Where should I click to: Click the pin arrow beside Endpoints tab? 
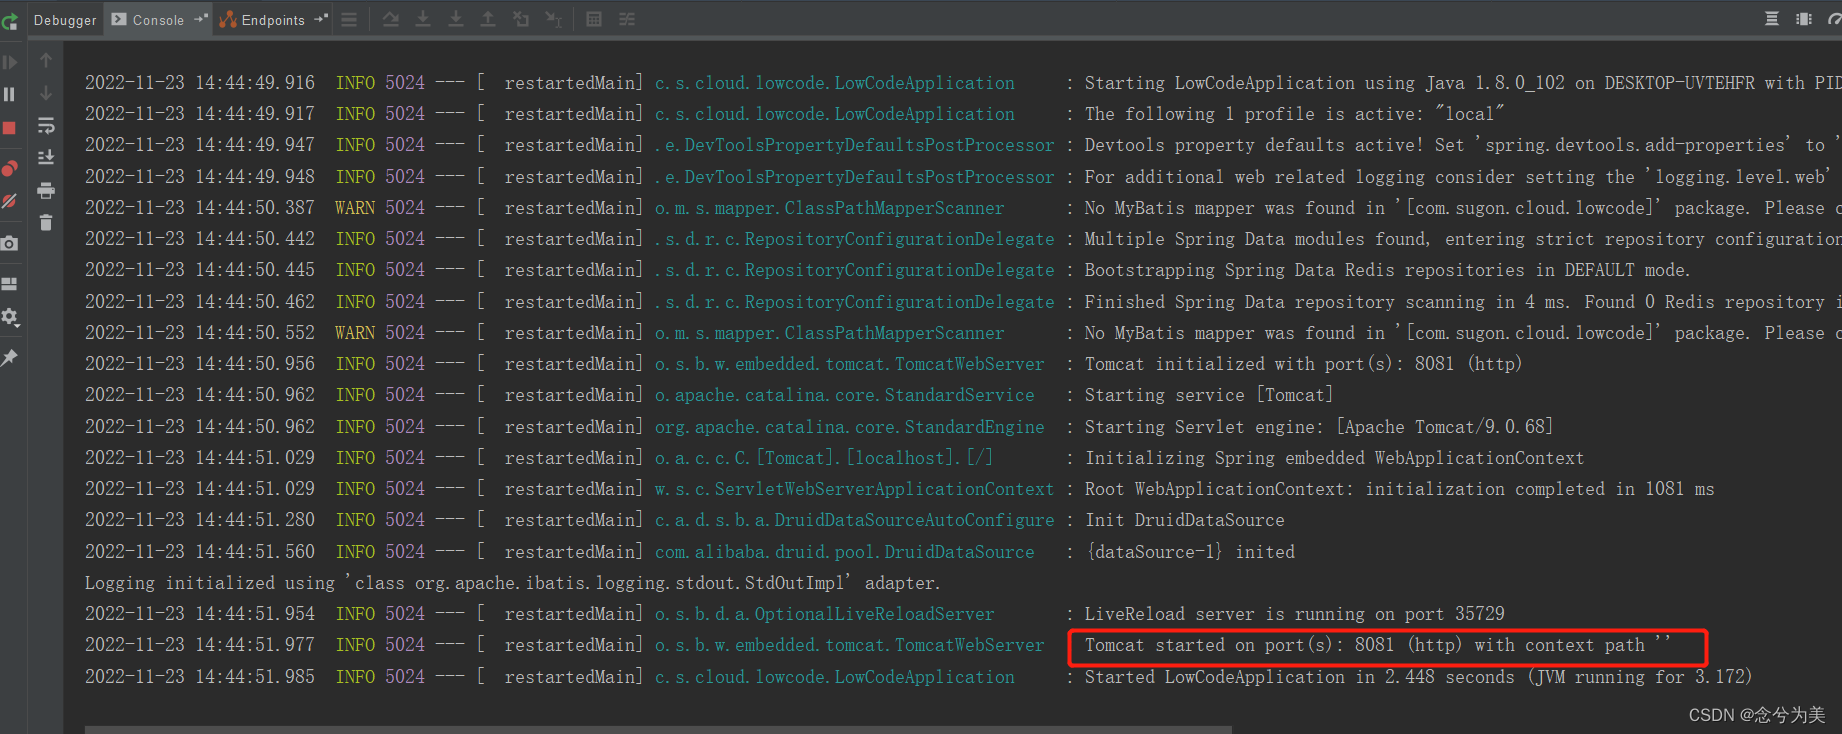click(321, 19)
